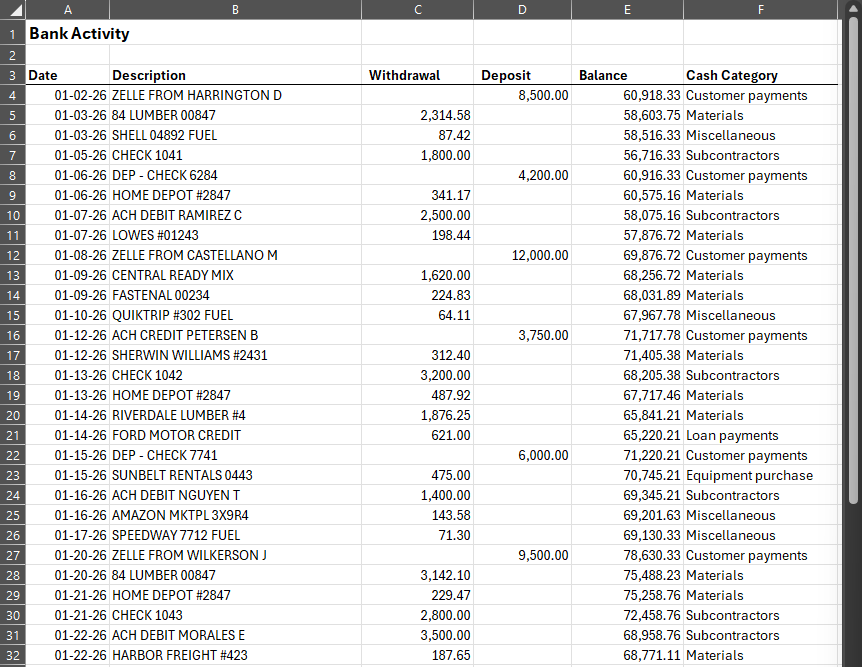Select row 1 header
The width and height of the screenshot is (862, 667).
tap(13, 34)
